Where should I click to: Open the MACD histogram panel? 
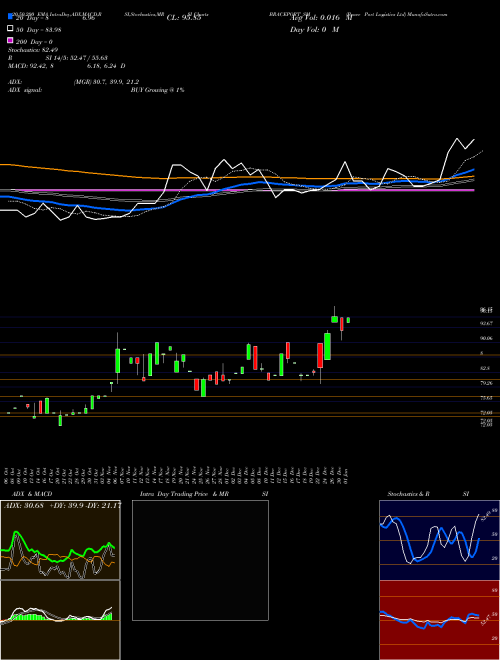[x=60, y=620]
